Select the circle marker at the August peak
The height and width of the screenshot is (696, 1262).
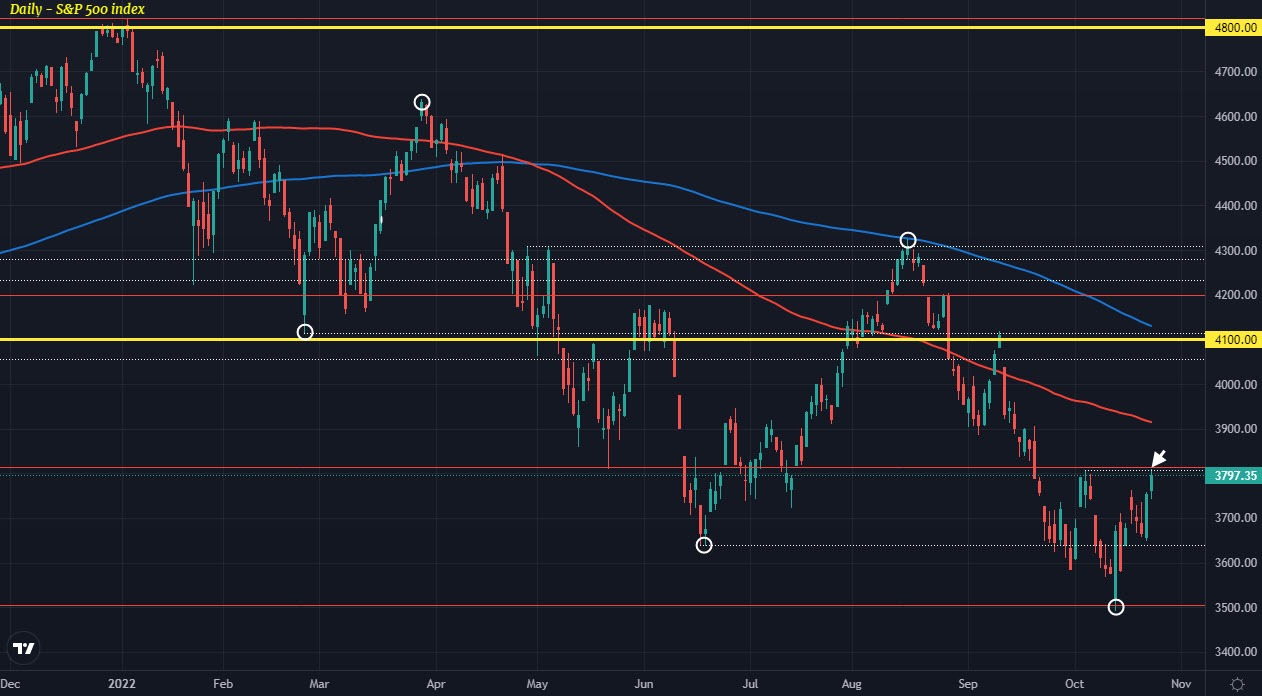pyautogui.click(x=908, y=239)
